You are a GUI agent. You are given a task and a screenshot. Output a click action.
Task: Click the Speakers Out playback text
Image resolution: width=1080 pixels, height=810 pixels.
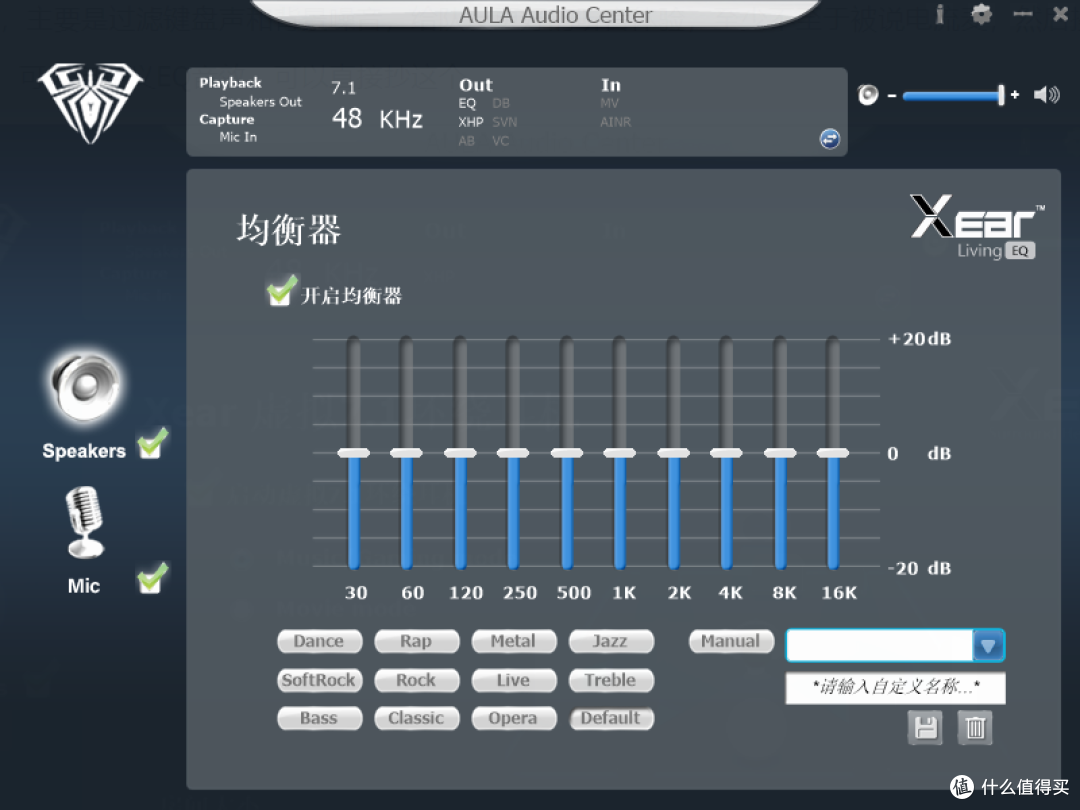coord(260,102)
